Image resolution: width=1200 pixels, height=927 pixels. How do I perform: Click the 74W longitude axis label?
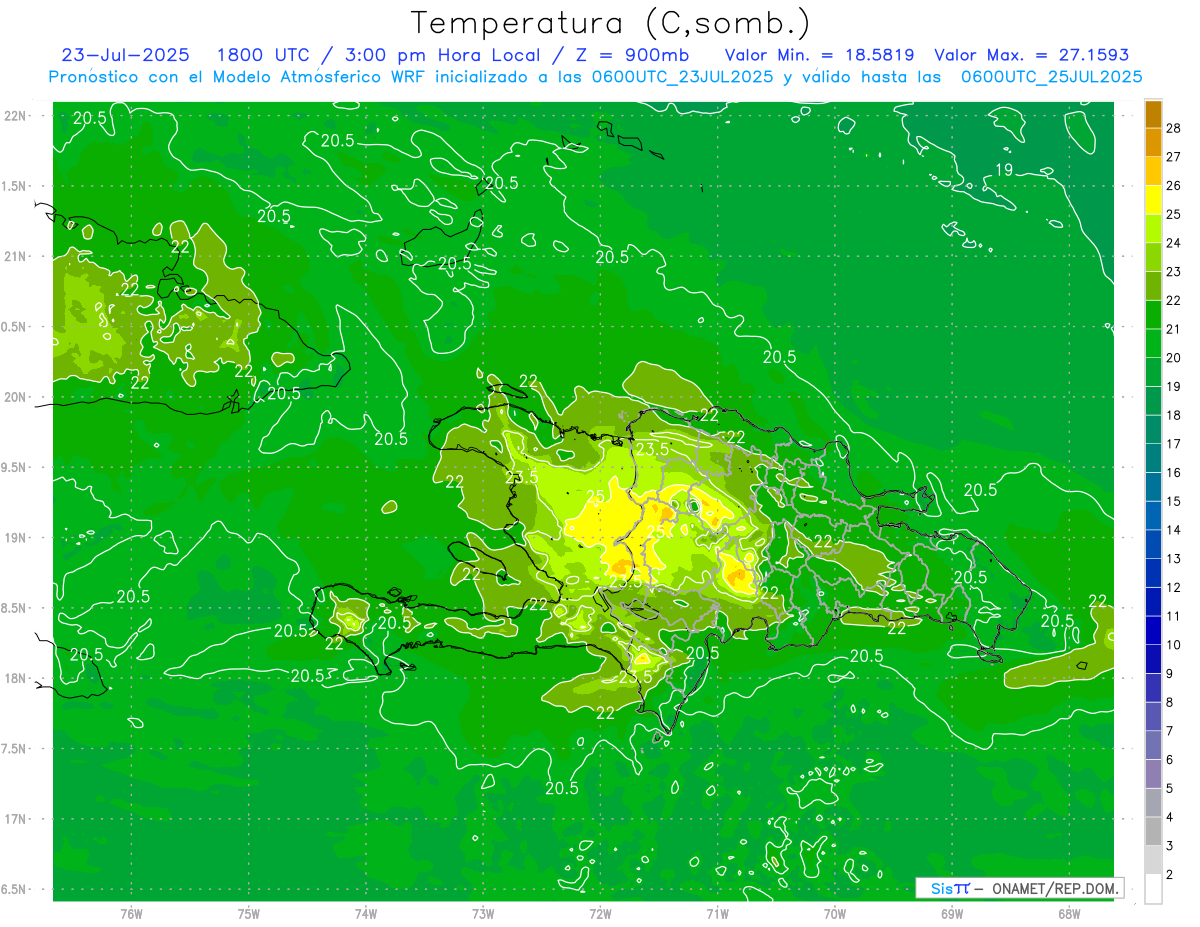click(366, 914)
